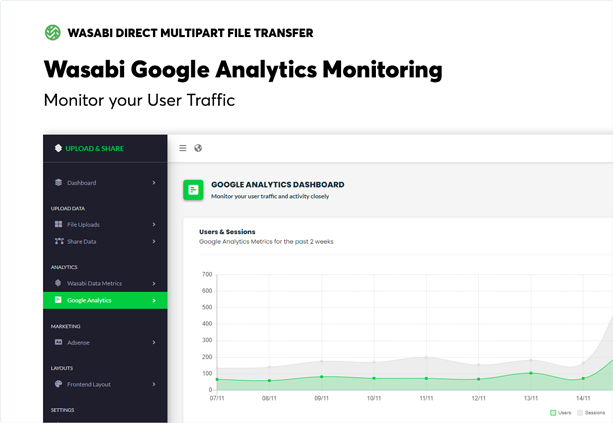Click the Upload & Share logo icon
613x423 pixels.
(58, 148)
